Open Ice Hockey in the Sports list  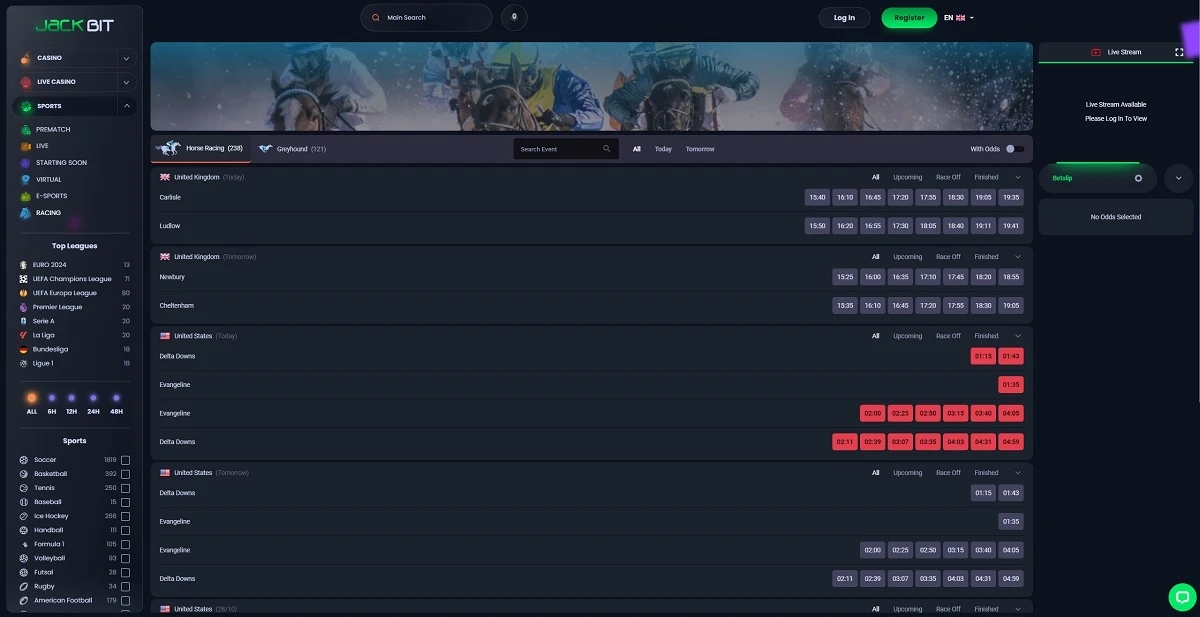pos(49,516)
